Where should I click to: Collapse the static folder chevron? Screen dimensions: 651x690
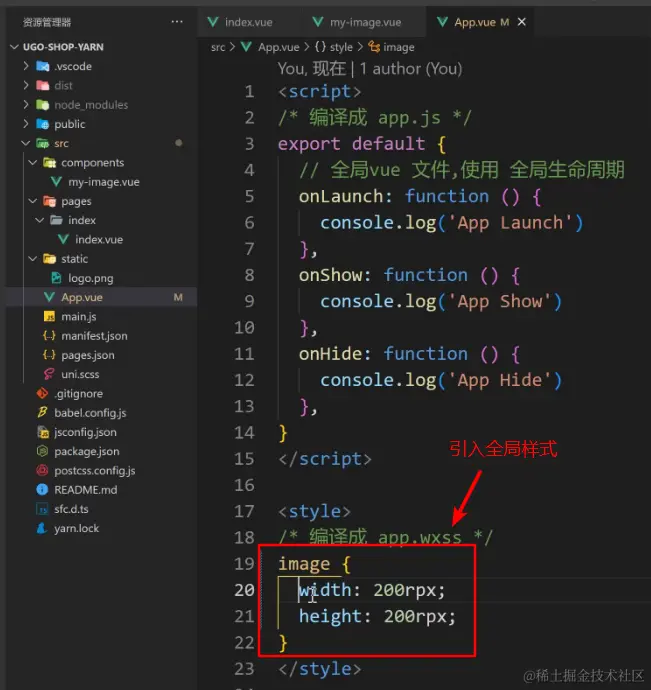tap(33, 259)
